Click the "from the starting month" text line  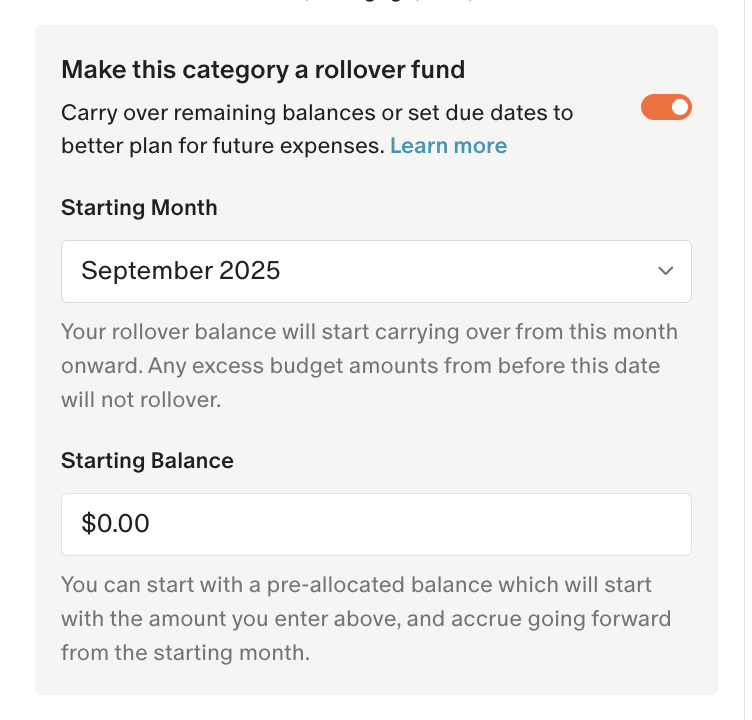pyautogui.click(x=185, y=653)
